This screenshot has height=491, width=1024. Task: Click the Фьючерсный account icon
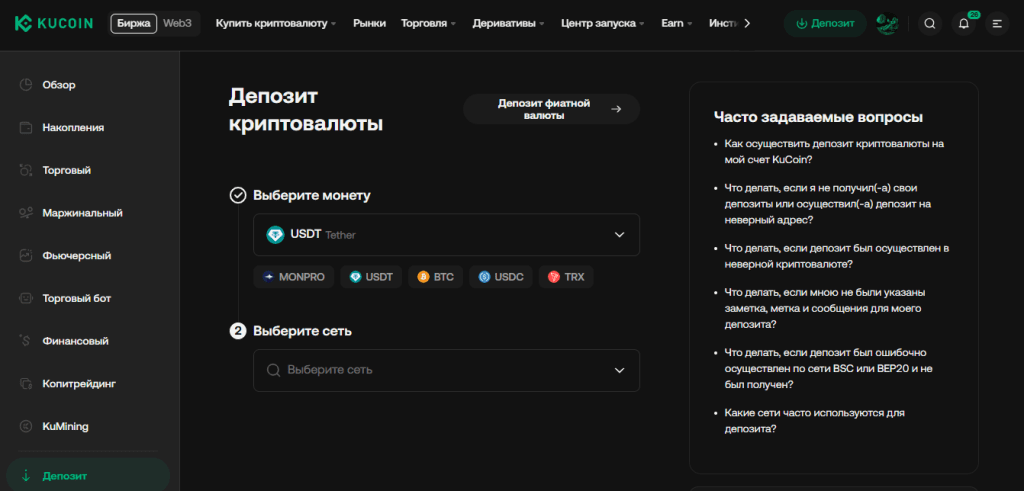[25, 255]
